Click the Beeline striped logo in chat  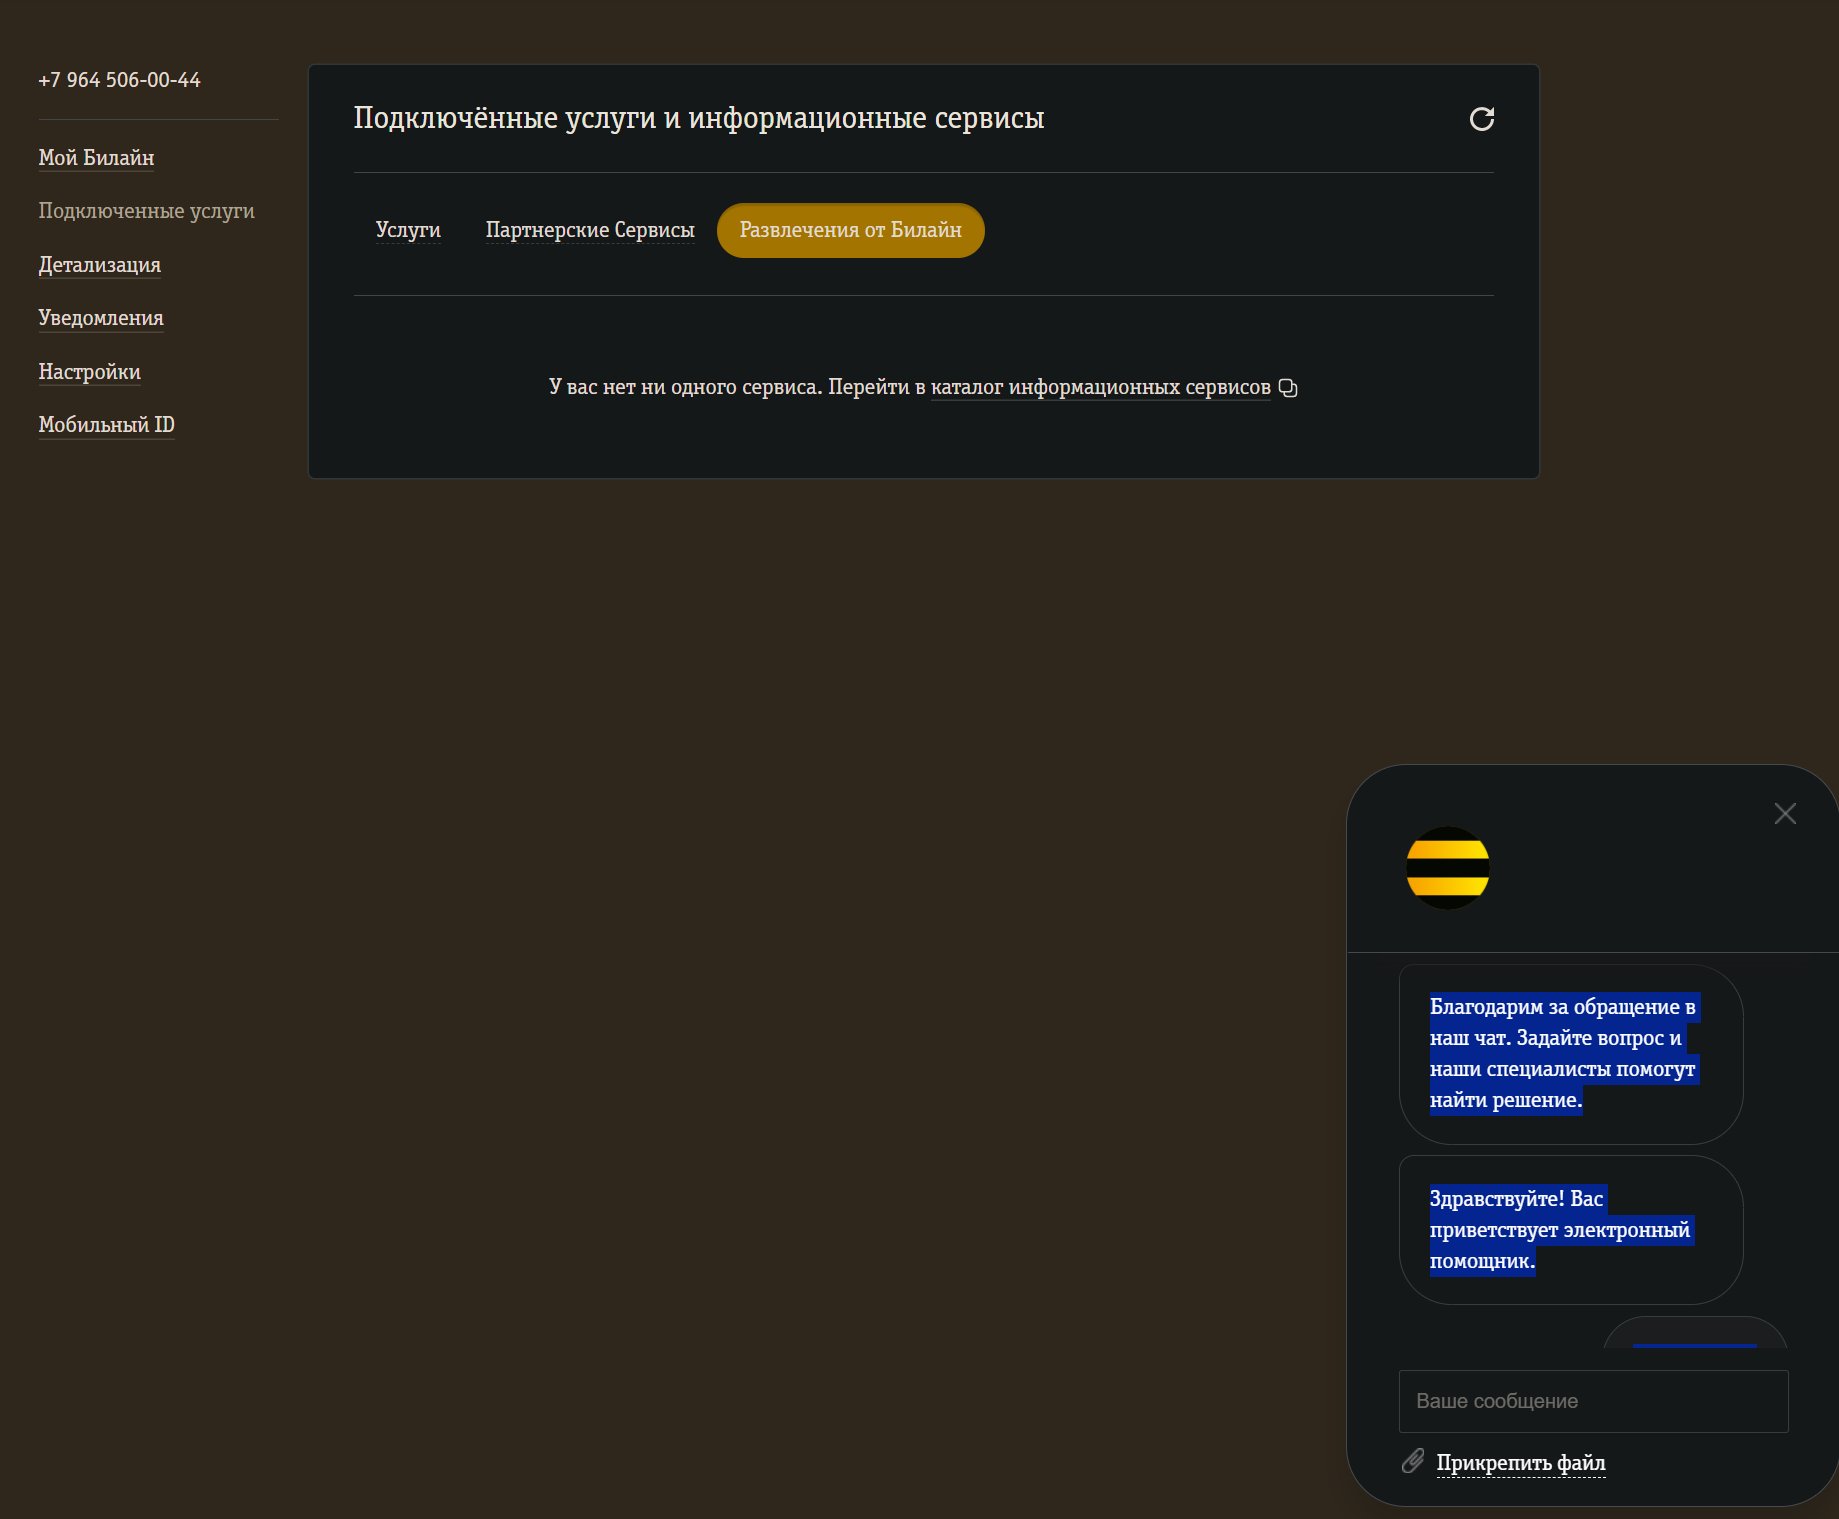coord(1447,867)
